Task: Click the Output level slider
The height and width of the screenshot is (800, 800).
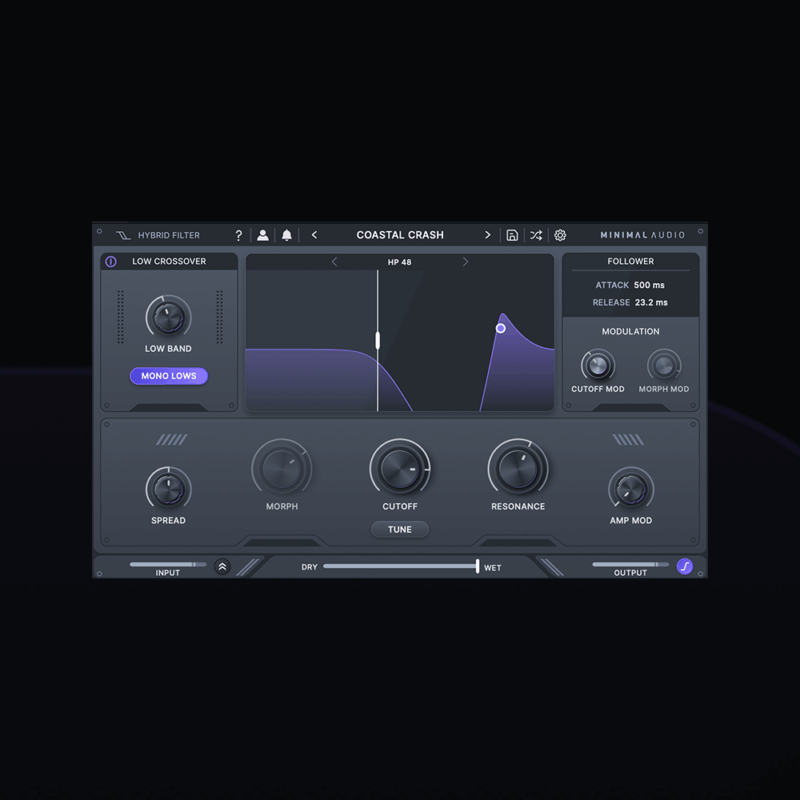Action: 631,564
